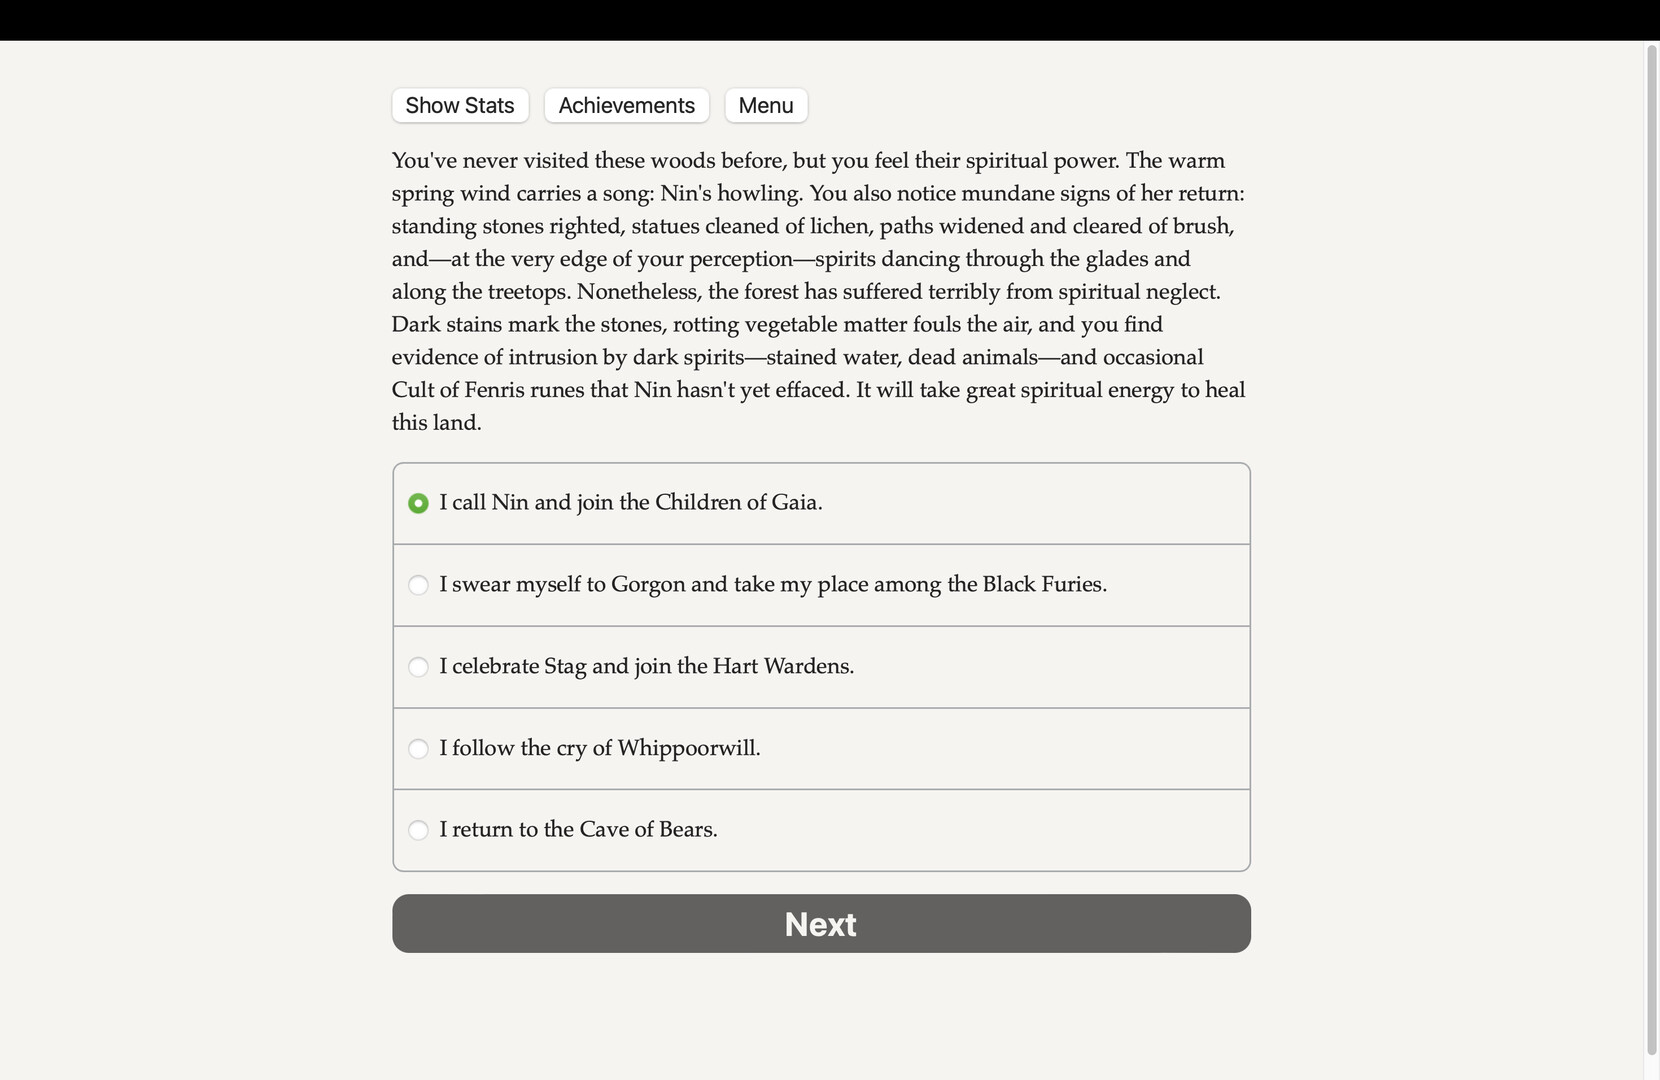
Task: Click the Hart Wardens choice text
Action: [646, 666]
